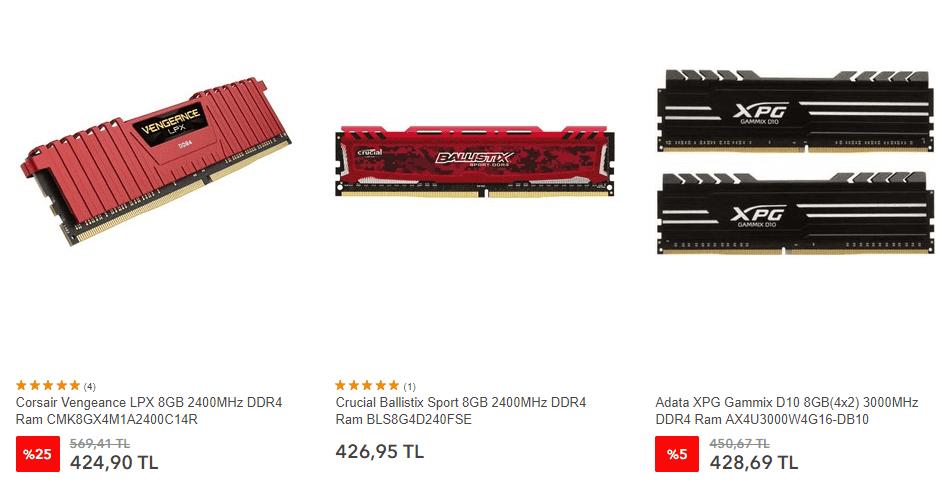Open the (4) review count for Corsair
Image resolution: width=948 pixels, height=482 pixels.
[89, 386]
